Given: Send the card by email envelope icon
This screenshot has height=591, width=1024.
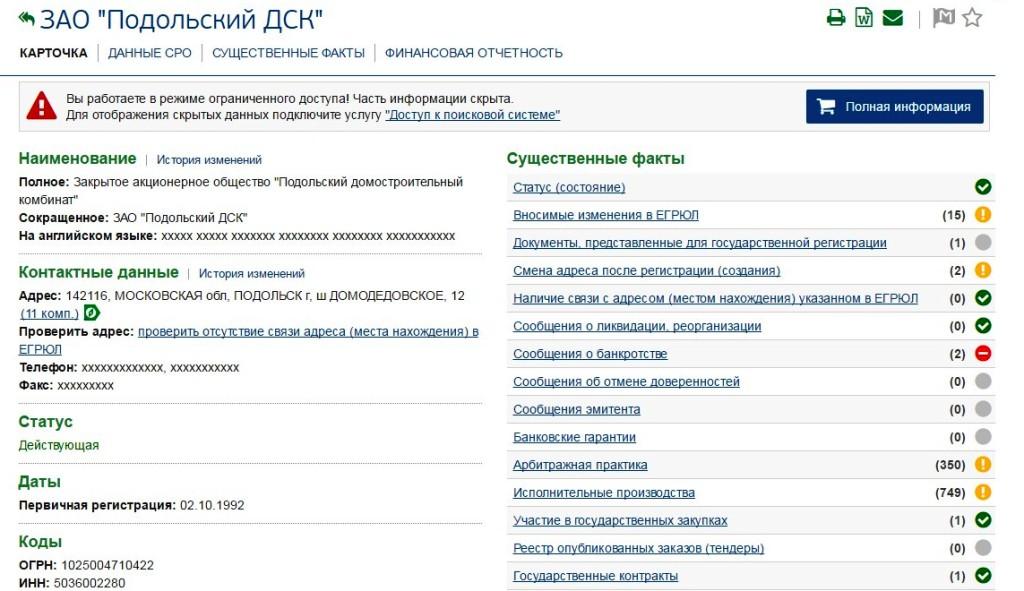Looking at the screenshot, I should click(893, 18).
